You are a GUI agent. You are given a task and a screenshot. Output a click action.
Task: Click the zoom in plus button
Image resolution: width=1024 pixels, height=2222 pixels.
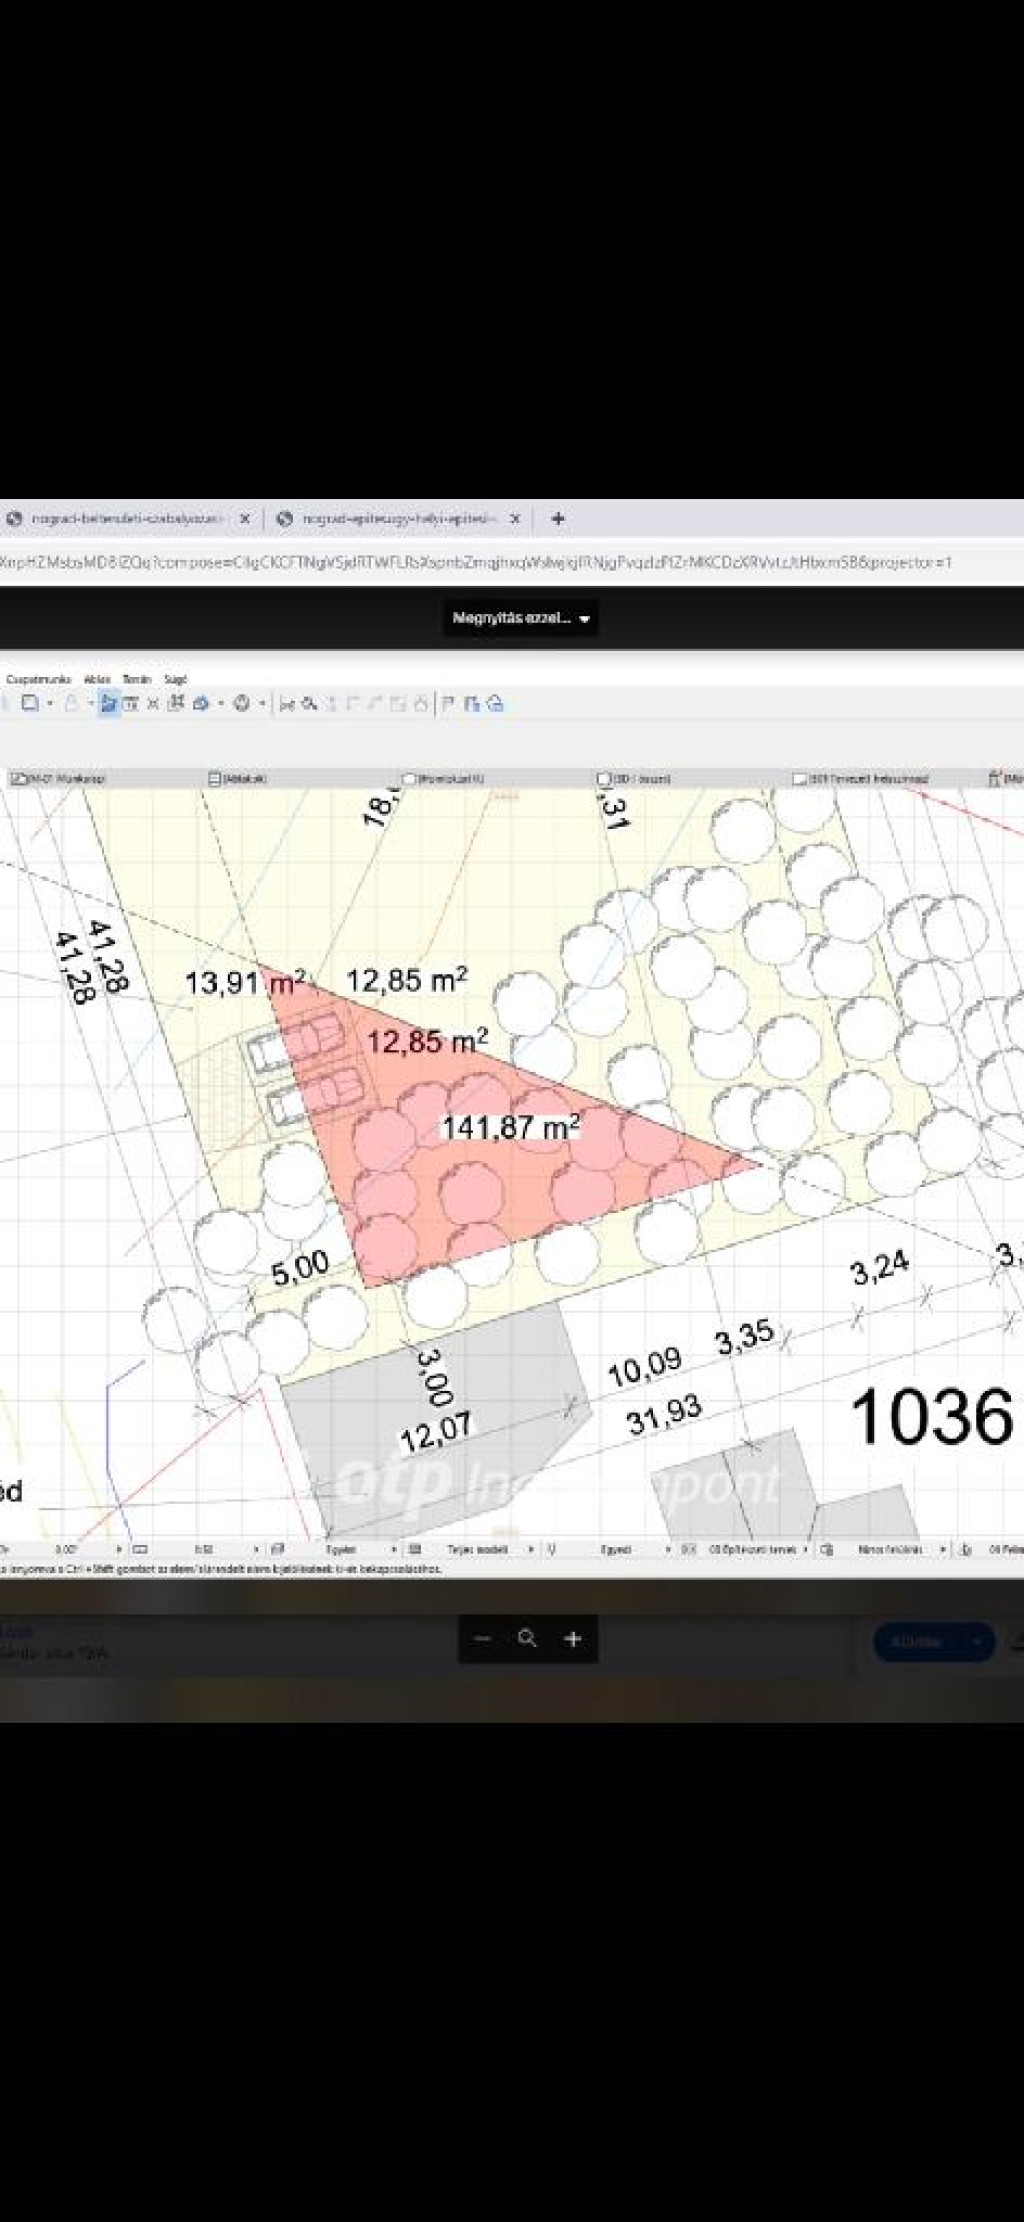573,1639
